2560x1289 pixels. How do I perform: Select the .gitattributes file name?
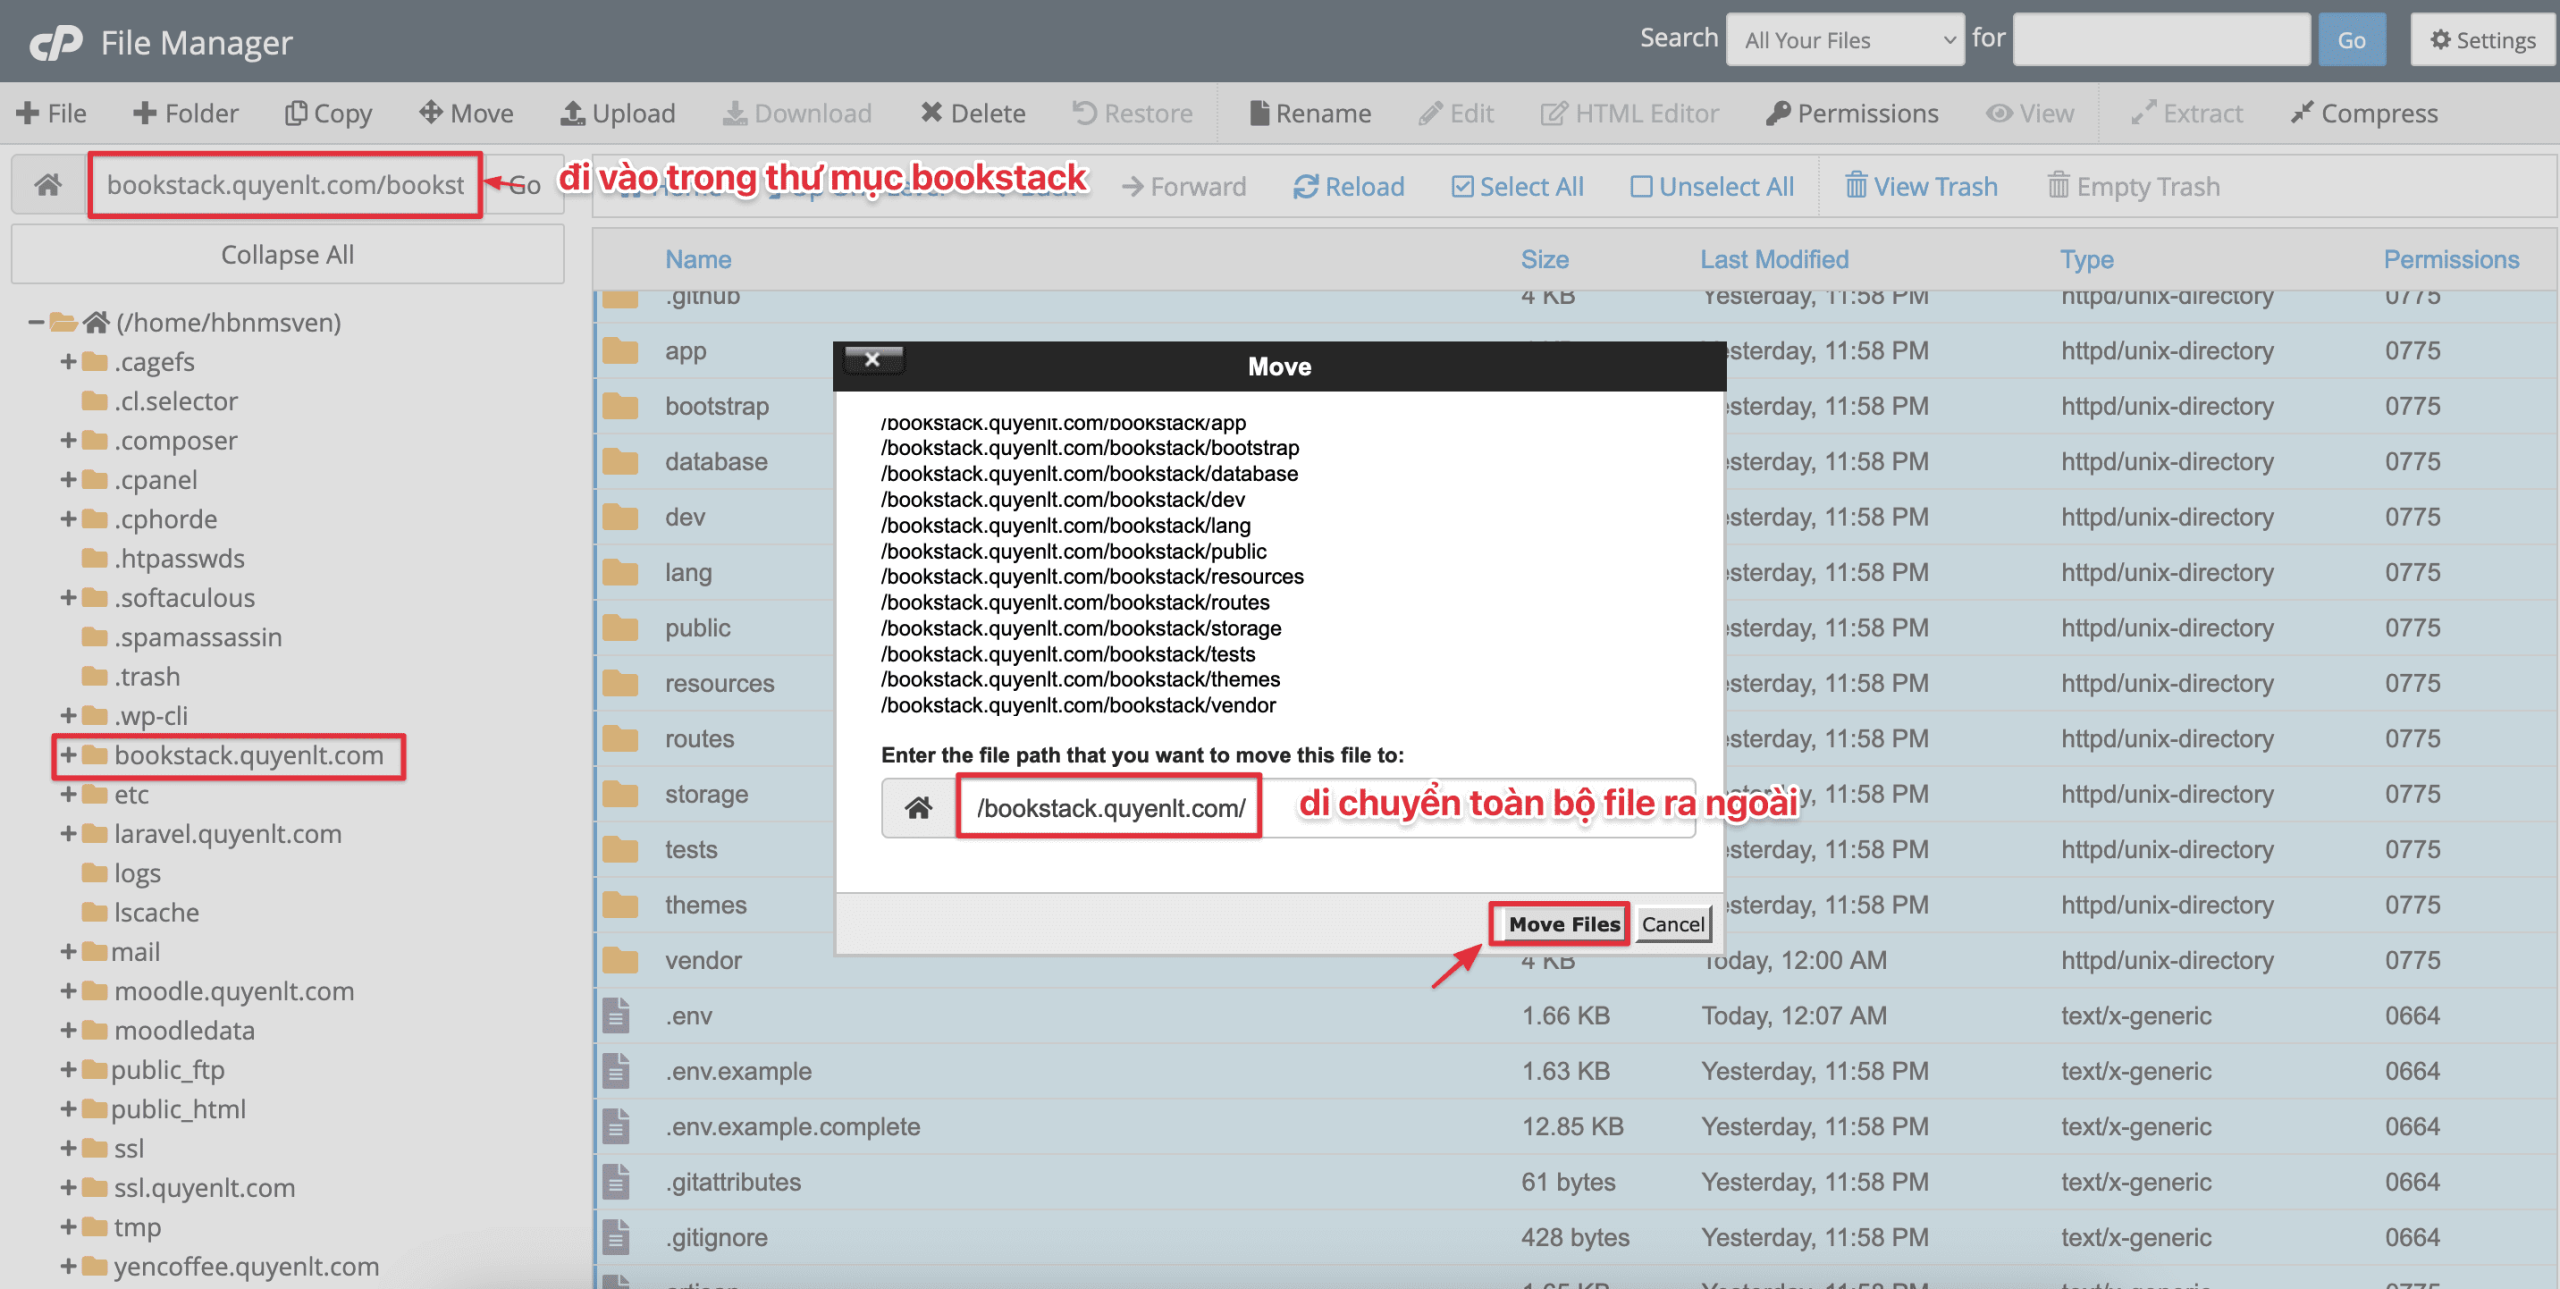[x=733, y=1182]
